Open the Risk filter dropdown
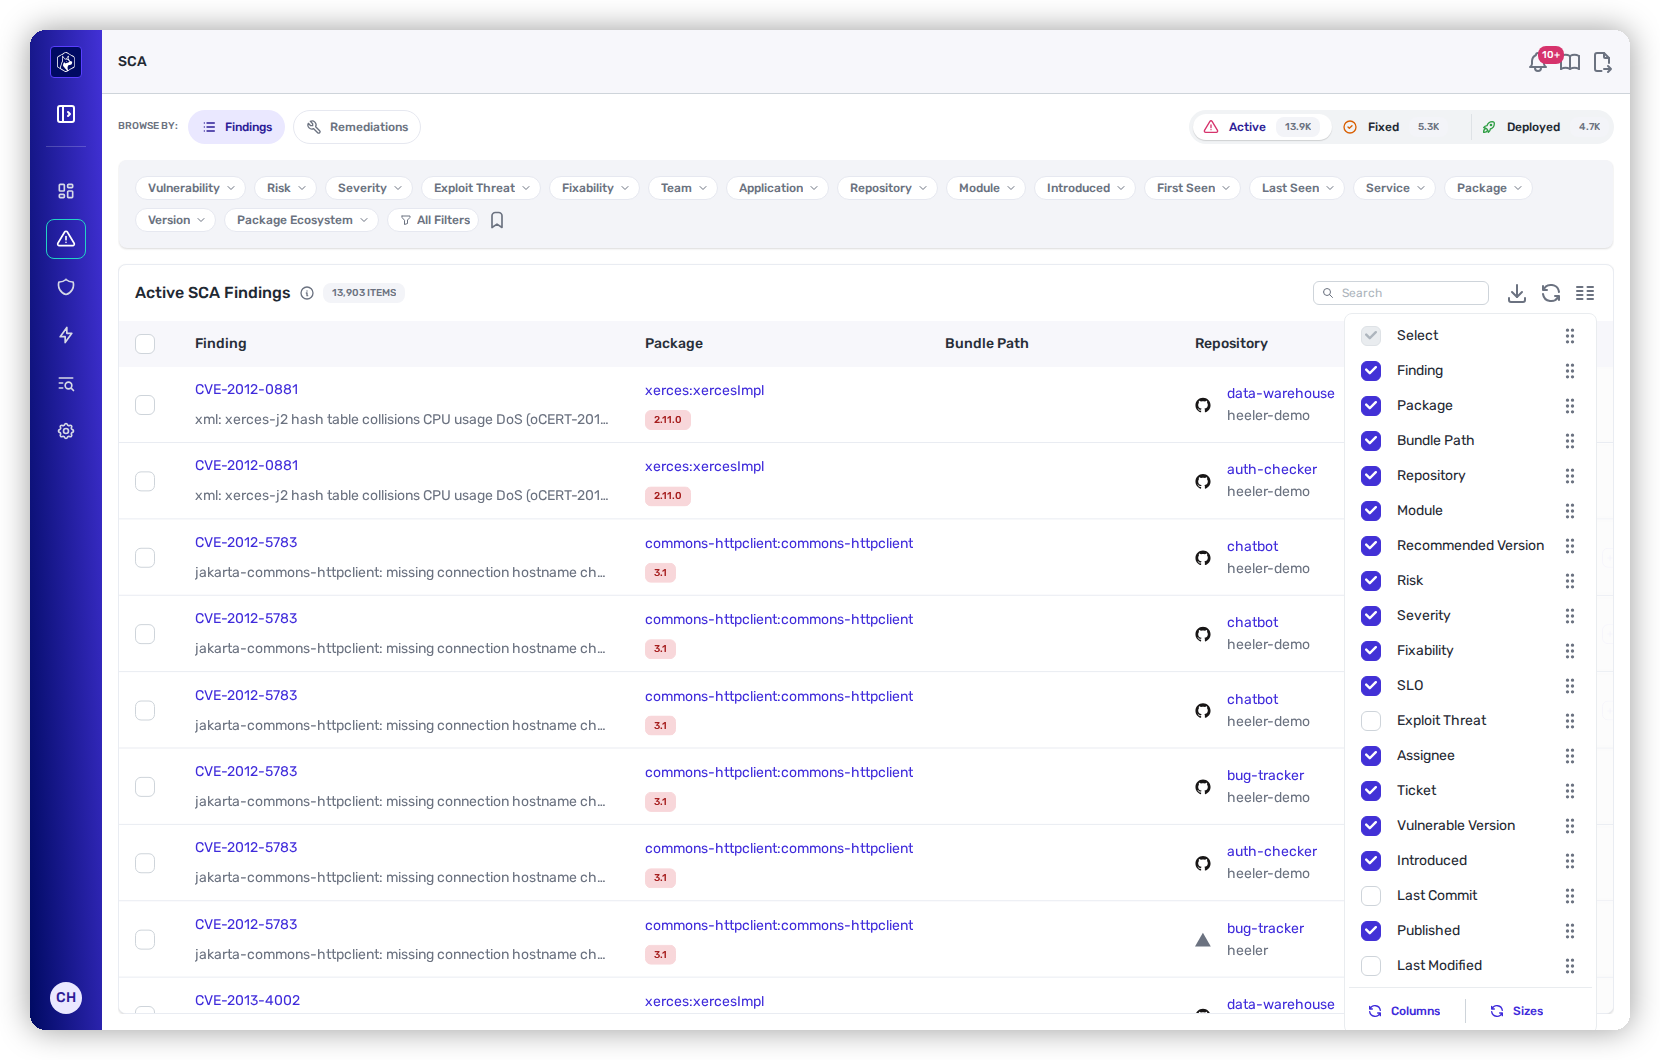 click(x=285, y=188)
